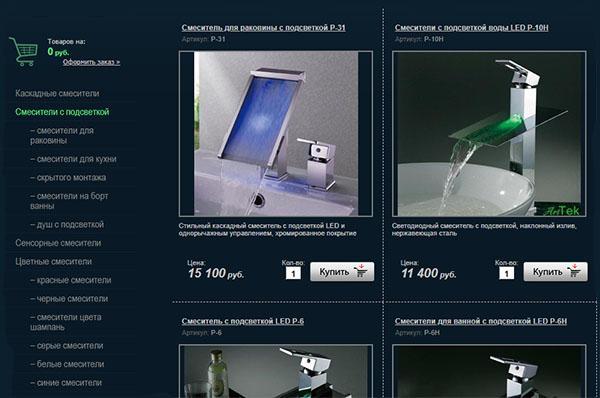
Task: Click the price '11 400 руб.'
Action: tap(429, 273)
